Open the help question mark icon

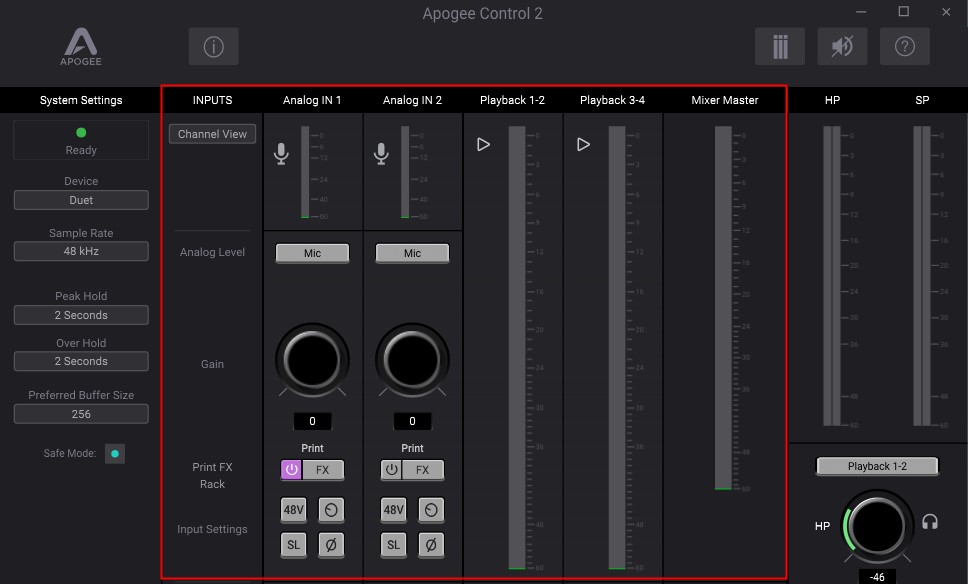904,46
